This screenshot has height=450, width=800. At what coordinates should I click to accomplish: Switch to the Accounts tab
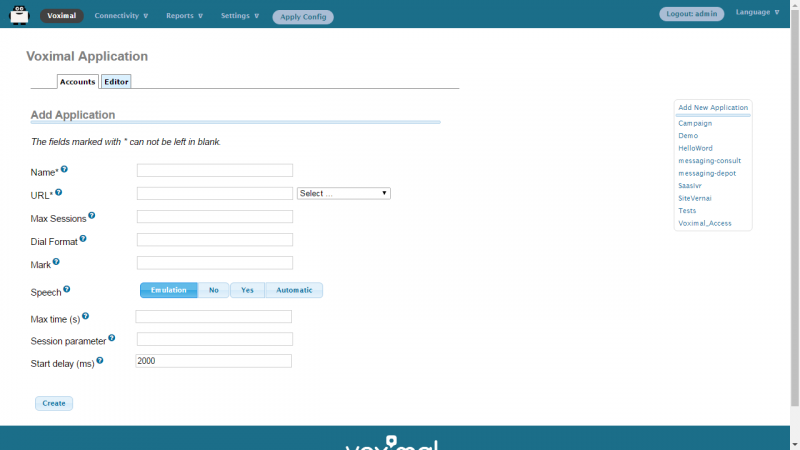click(78, 82)
